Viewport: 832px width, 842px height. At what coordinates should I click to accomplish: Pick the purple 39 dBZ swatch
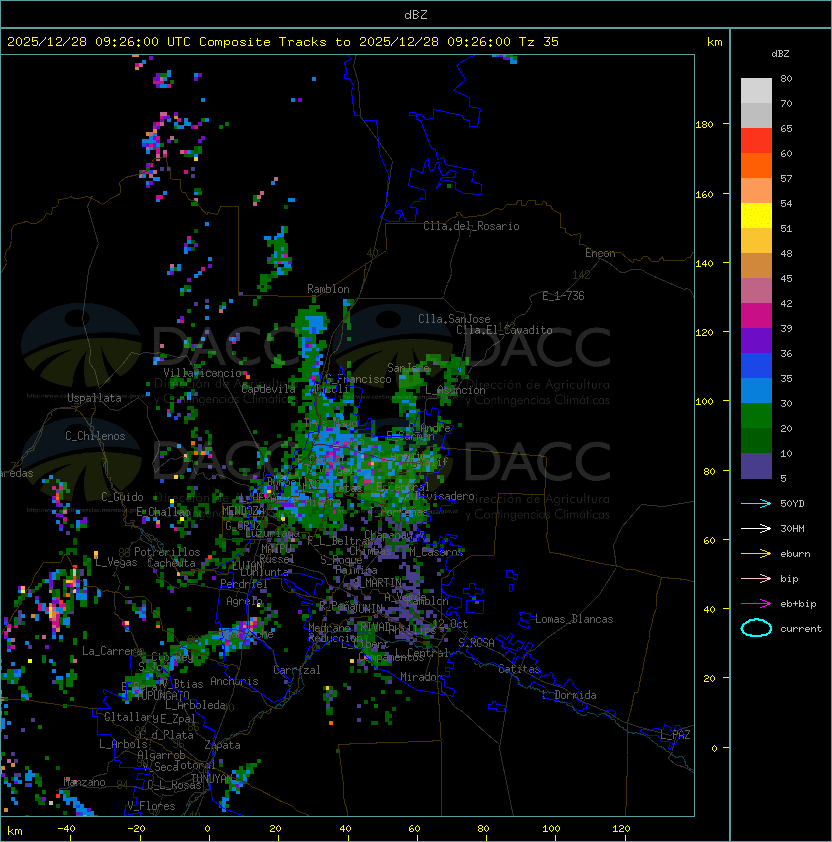[756, 340]
